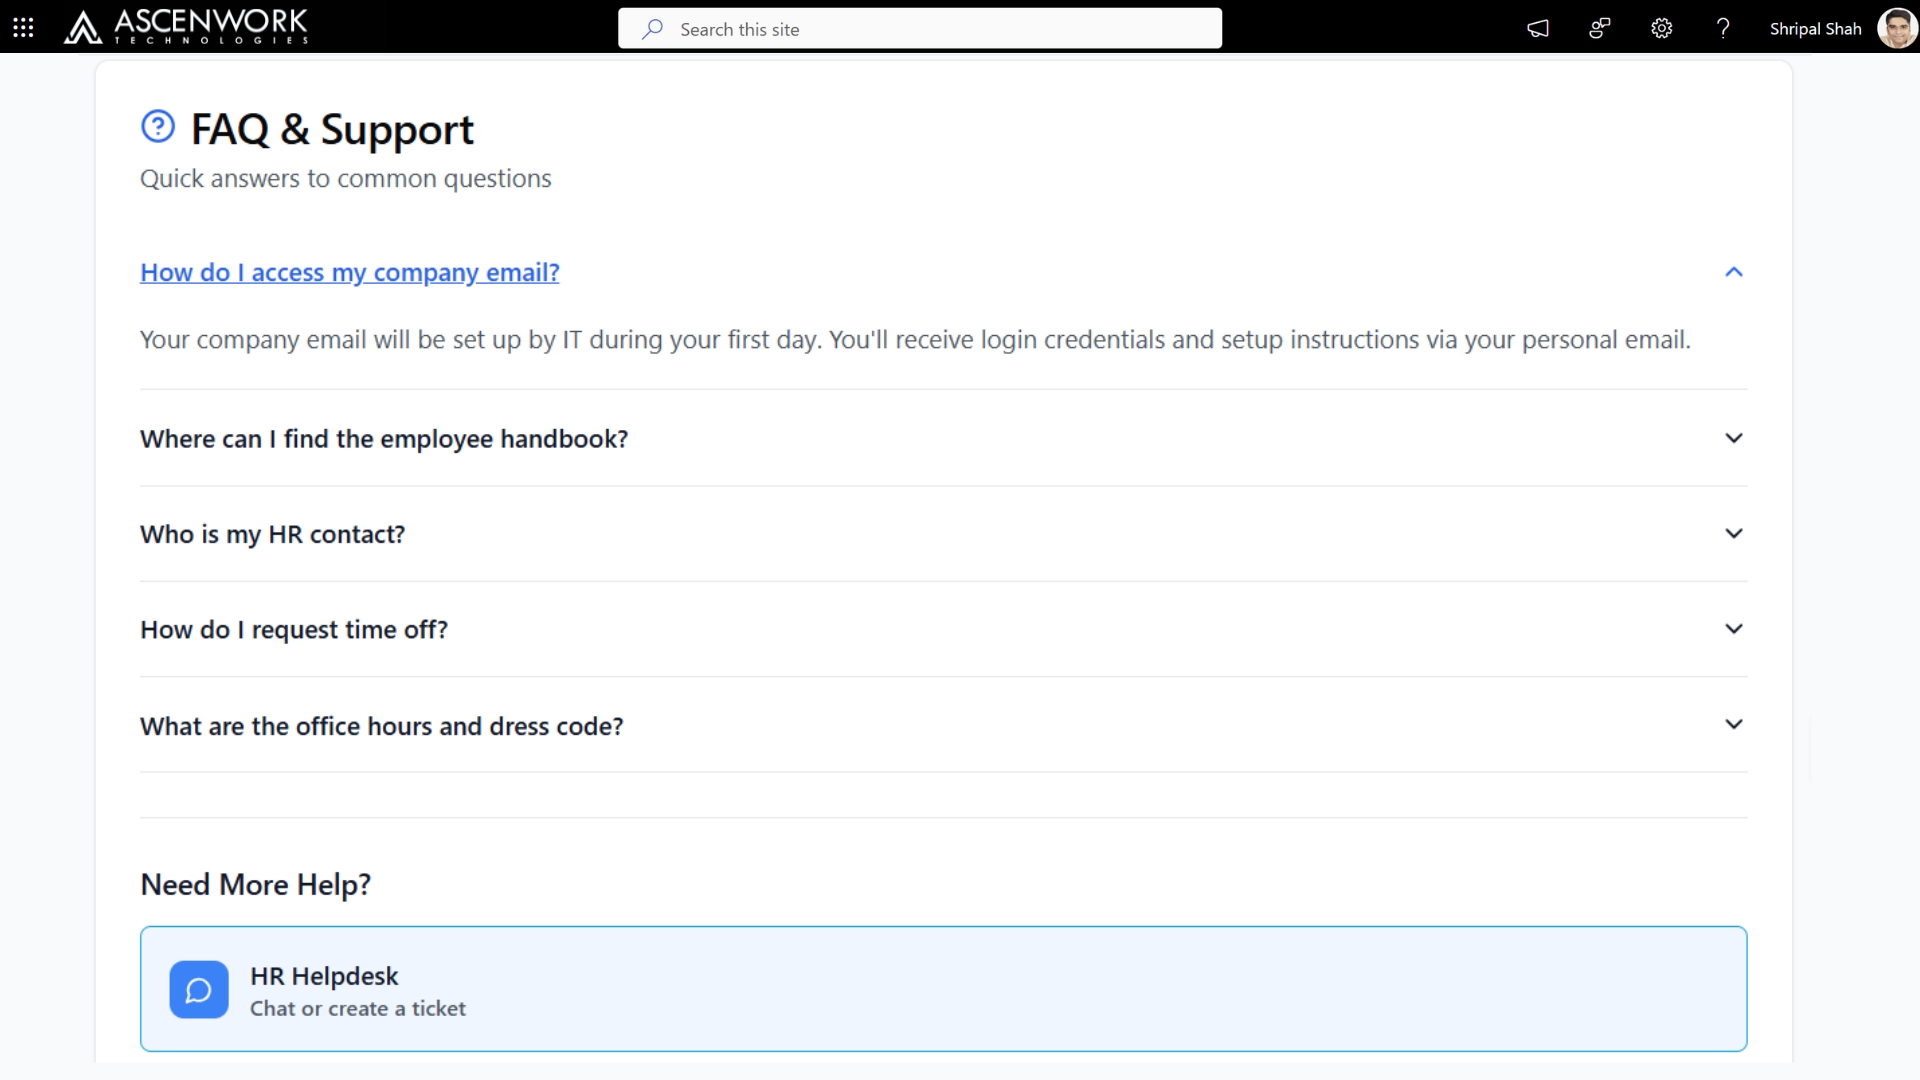The height and width of the screenshot is (1080, 1920).
Task: Click the people network icon in header
Action: point(1600,28)
